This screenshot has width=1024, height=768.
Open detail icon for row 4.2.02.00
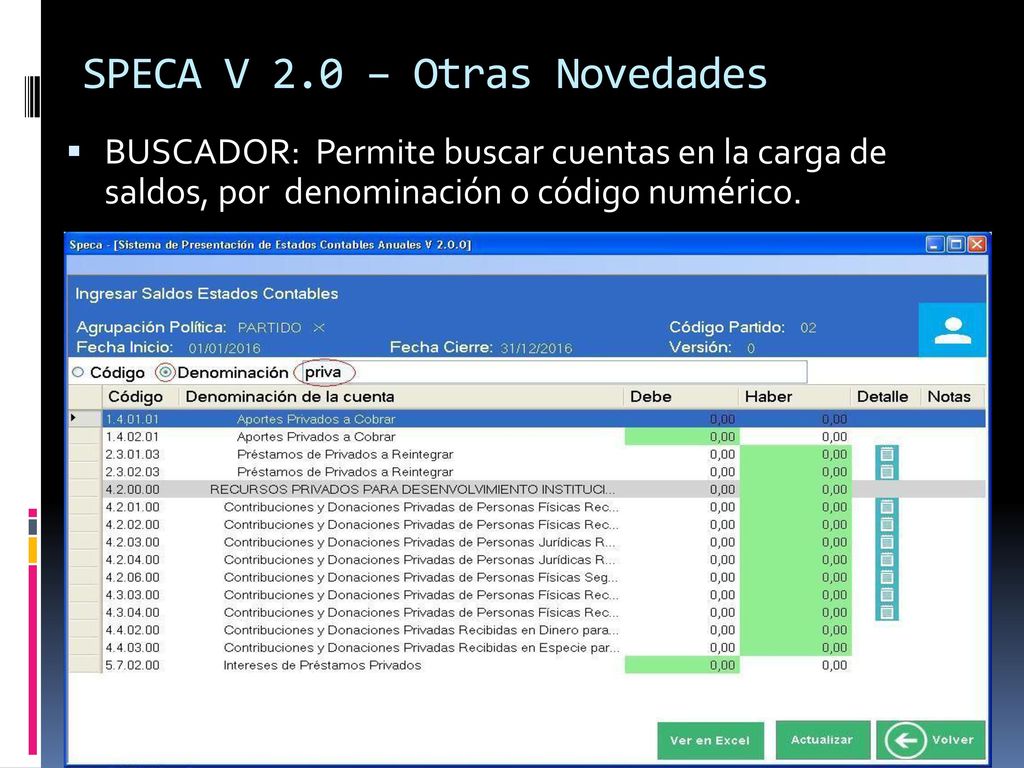(x=887, y=524)
